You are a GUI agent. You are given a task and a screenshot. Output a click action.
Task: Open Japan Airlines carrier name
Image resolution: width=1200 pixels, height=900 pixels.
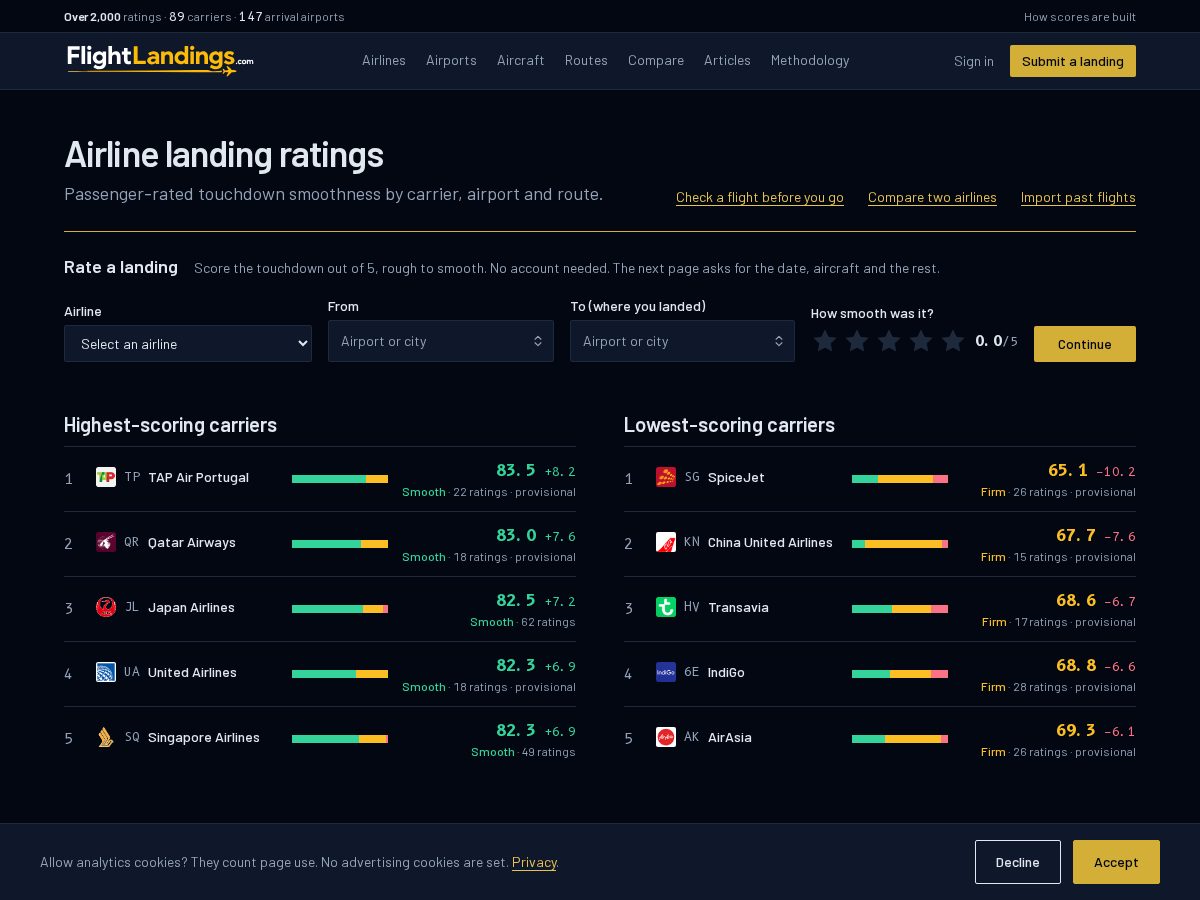191,607
